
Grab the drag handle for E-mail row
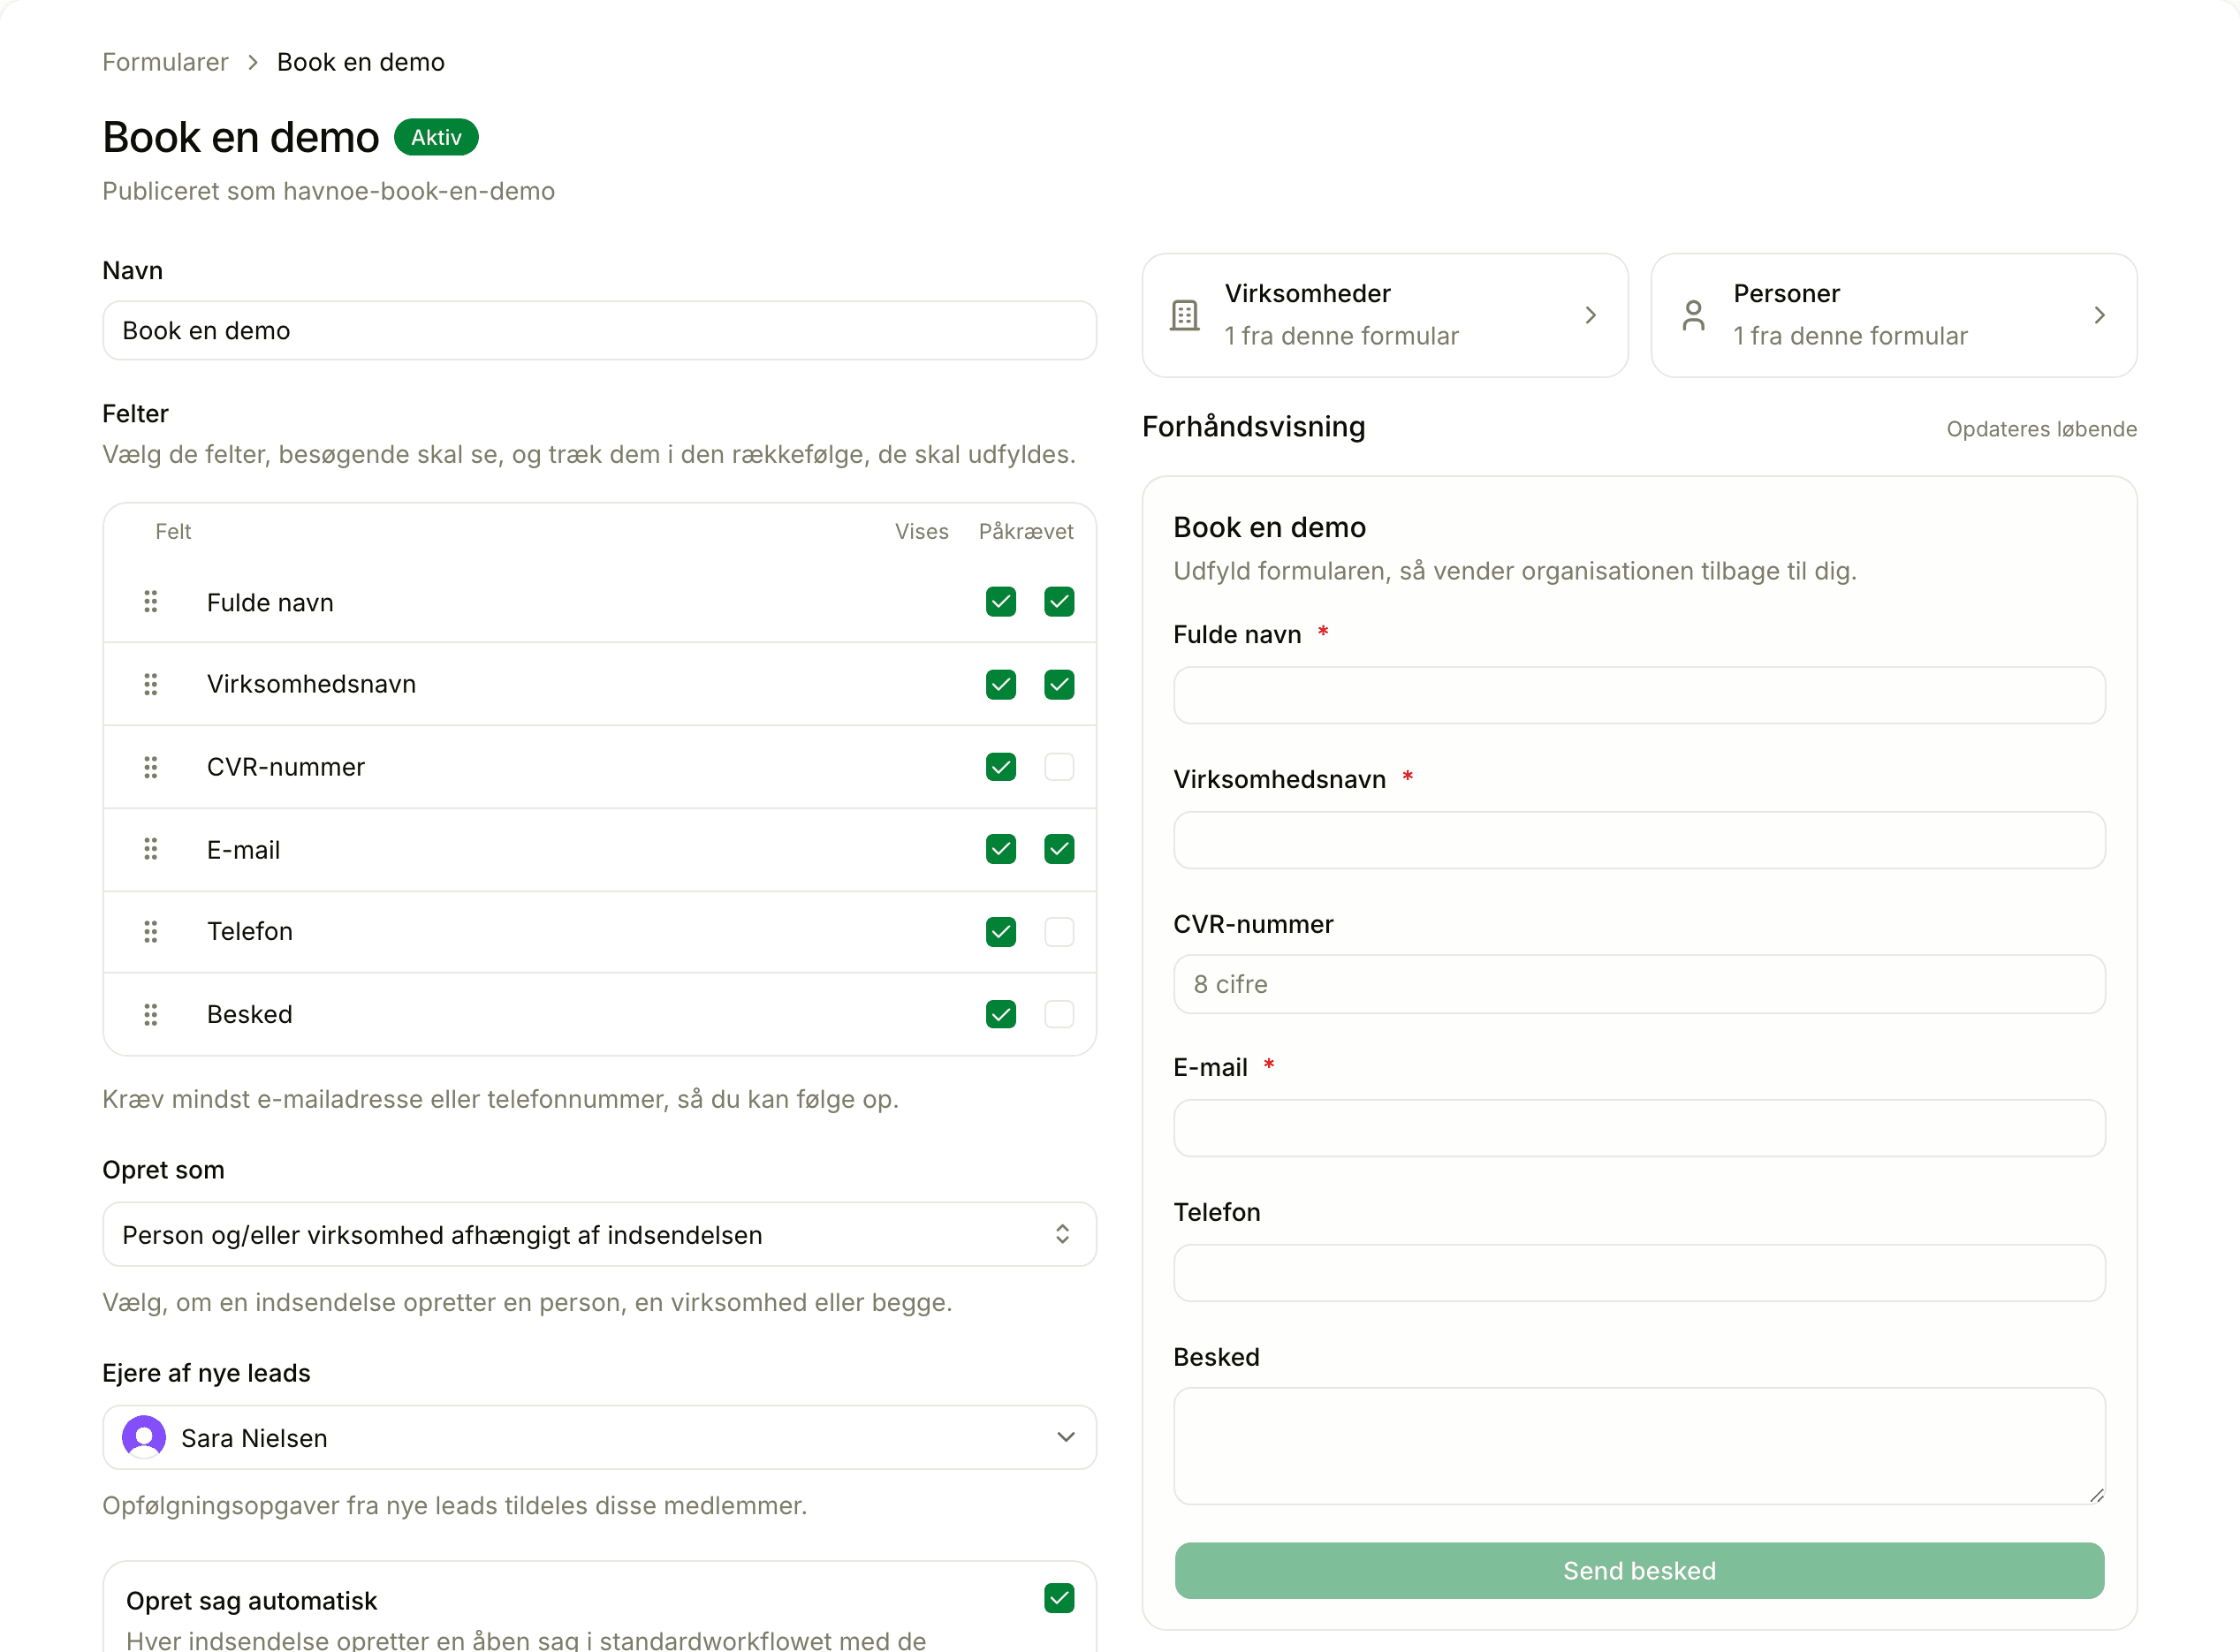151,849
